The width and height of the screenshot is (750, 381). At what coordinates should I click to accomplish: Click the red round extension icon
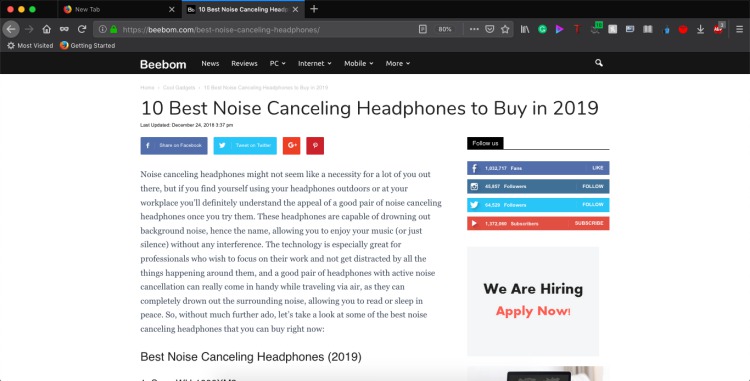(683, 29)
